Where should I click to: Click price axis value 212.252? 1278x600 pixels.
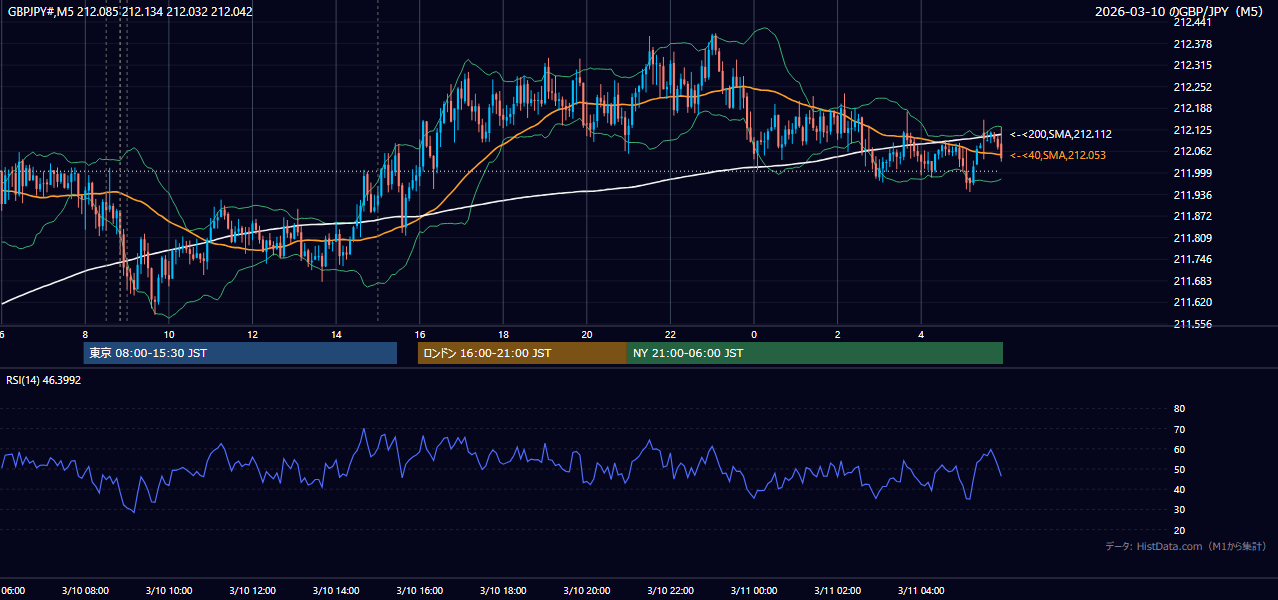[1192, 87]
